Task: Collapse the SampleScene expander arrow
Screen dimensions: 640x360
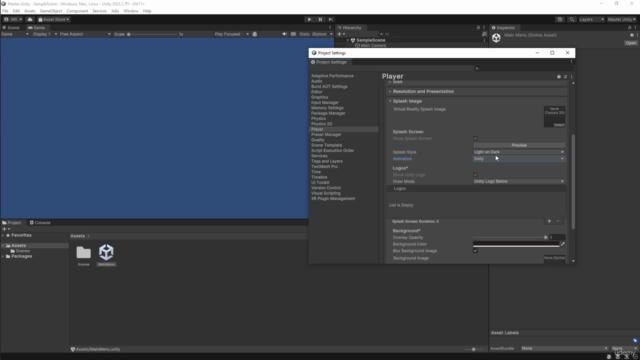Action: tap(348, 40)
